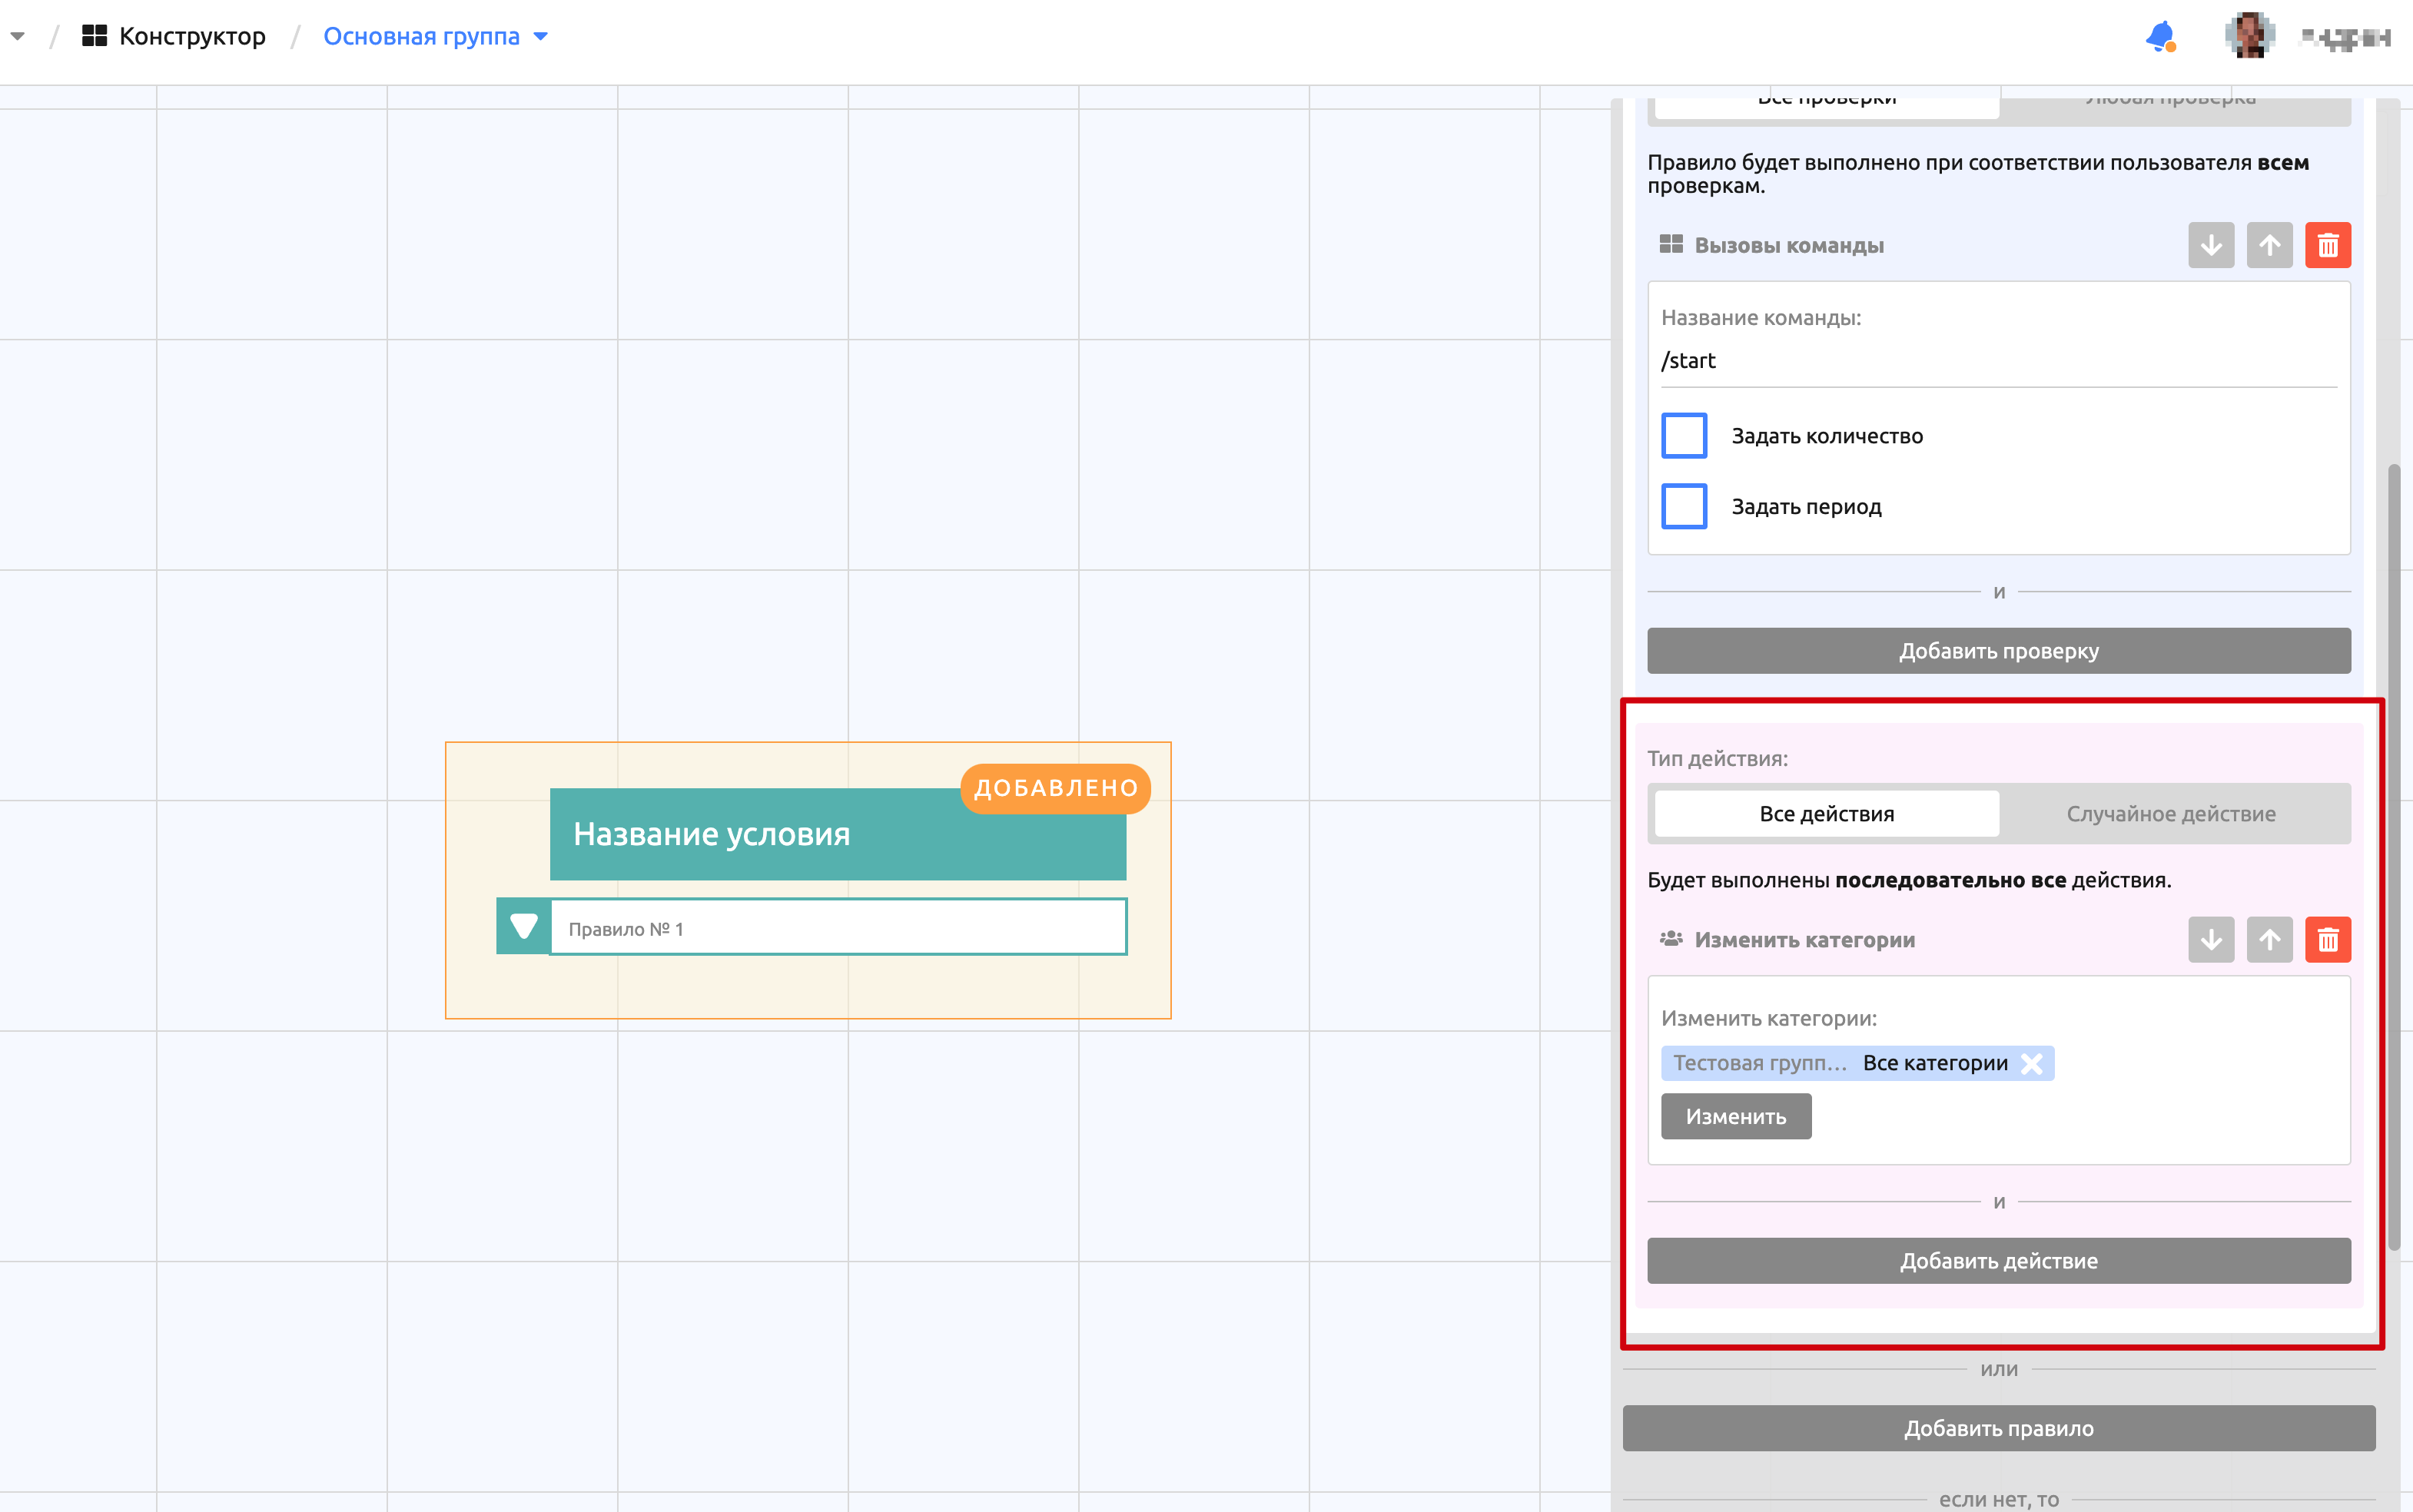Click the right panel vertical scrollbar
Screen dimensions: 2413x1512
pyautogui.click(x=2394, y=857)
